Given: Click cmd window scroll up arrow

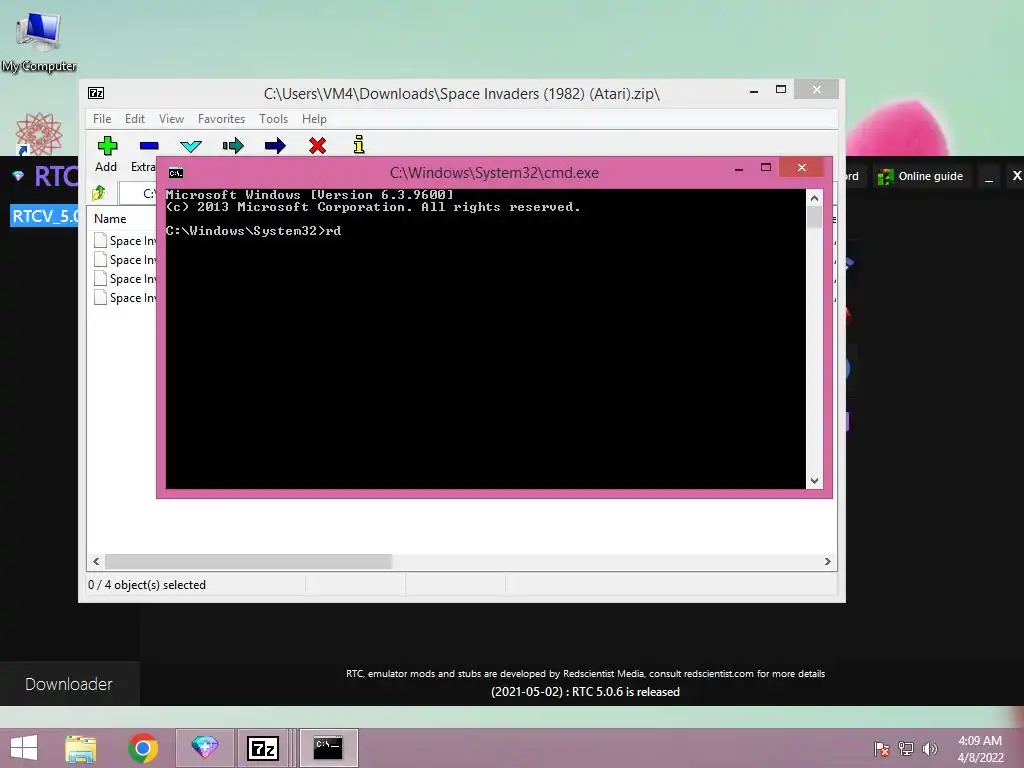Looking at the screenshot, I should pos(814,198).
